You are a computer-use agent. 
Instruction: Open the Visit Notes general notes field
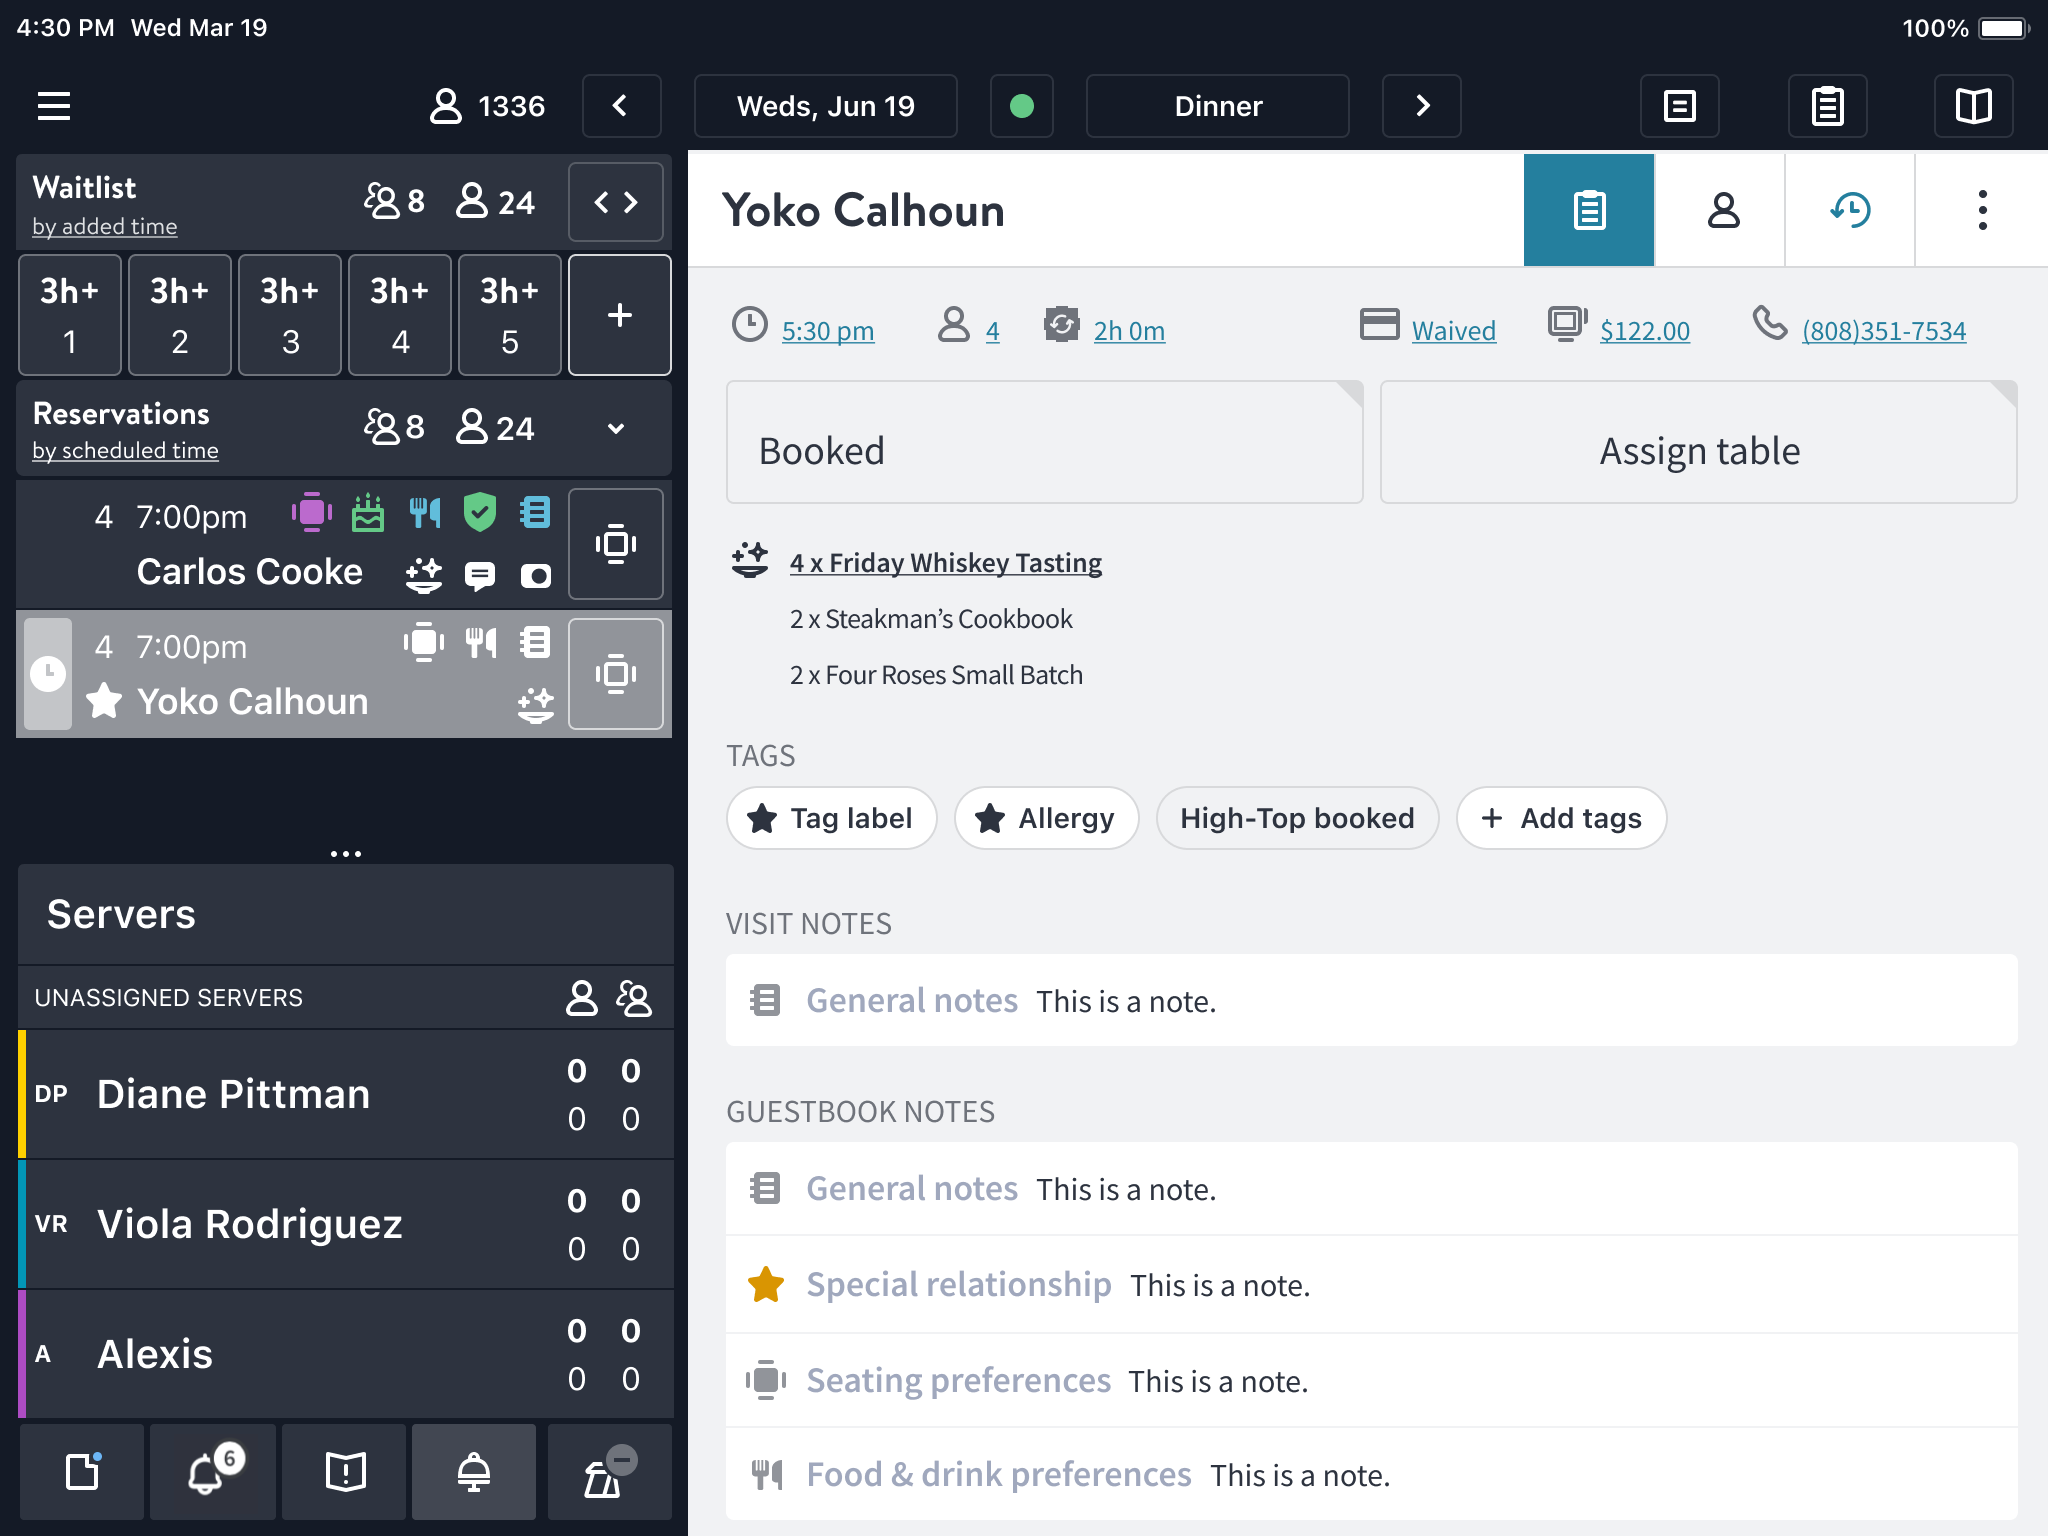(x=1371, y=1001)
